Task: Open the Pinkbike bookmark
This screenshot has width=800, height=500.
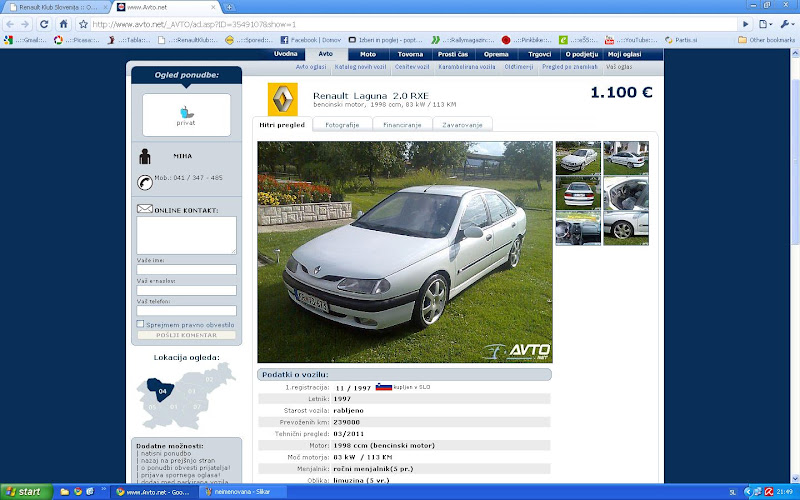Action: [527, 40]
